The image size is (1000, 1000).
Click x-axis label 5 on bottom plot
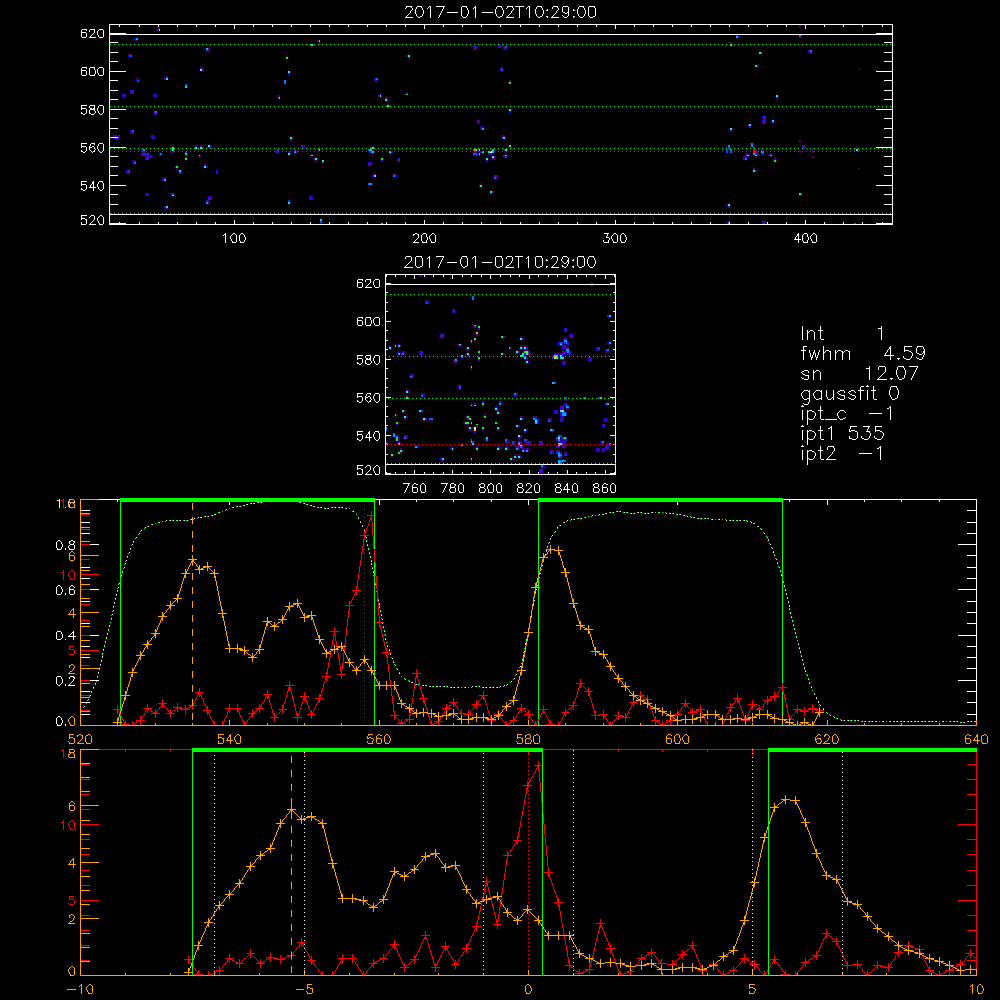(x=753, y=990)
